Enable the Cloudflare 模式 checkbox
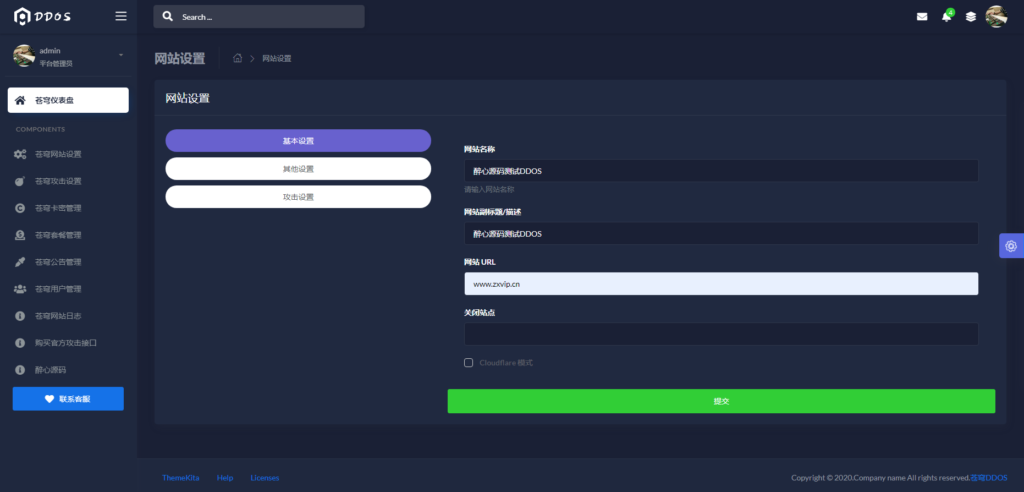The image size is (1024, 492). pyautogui.click(x=469, y=362)
